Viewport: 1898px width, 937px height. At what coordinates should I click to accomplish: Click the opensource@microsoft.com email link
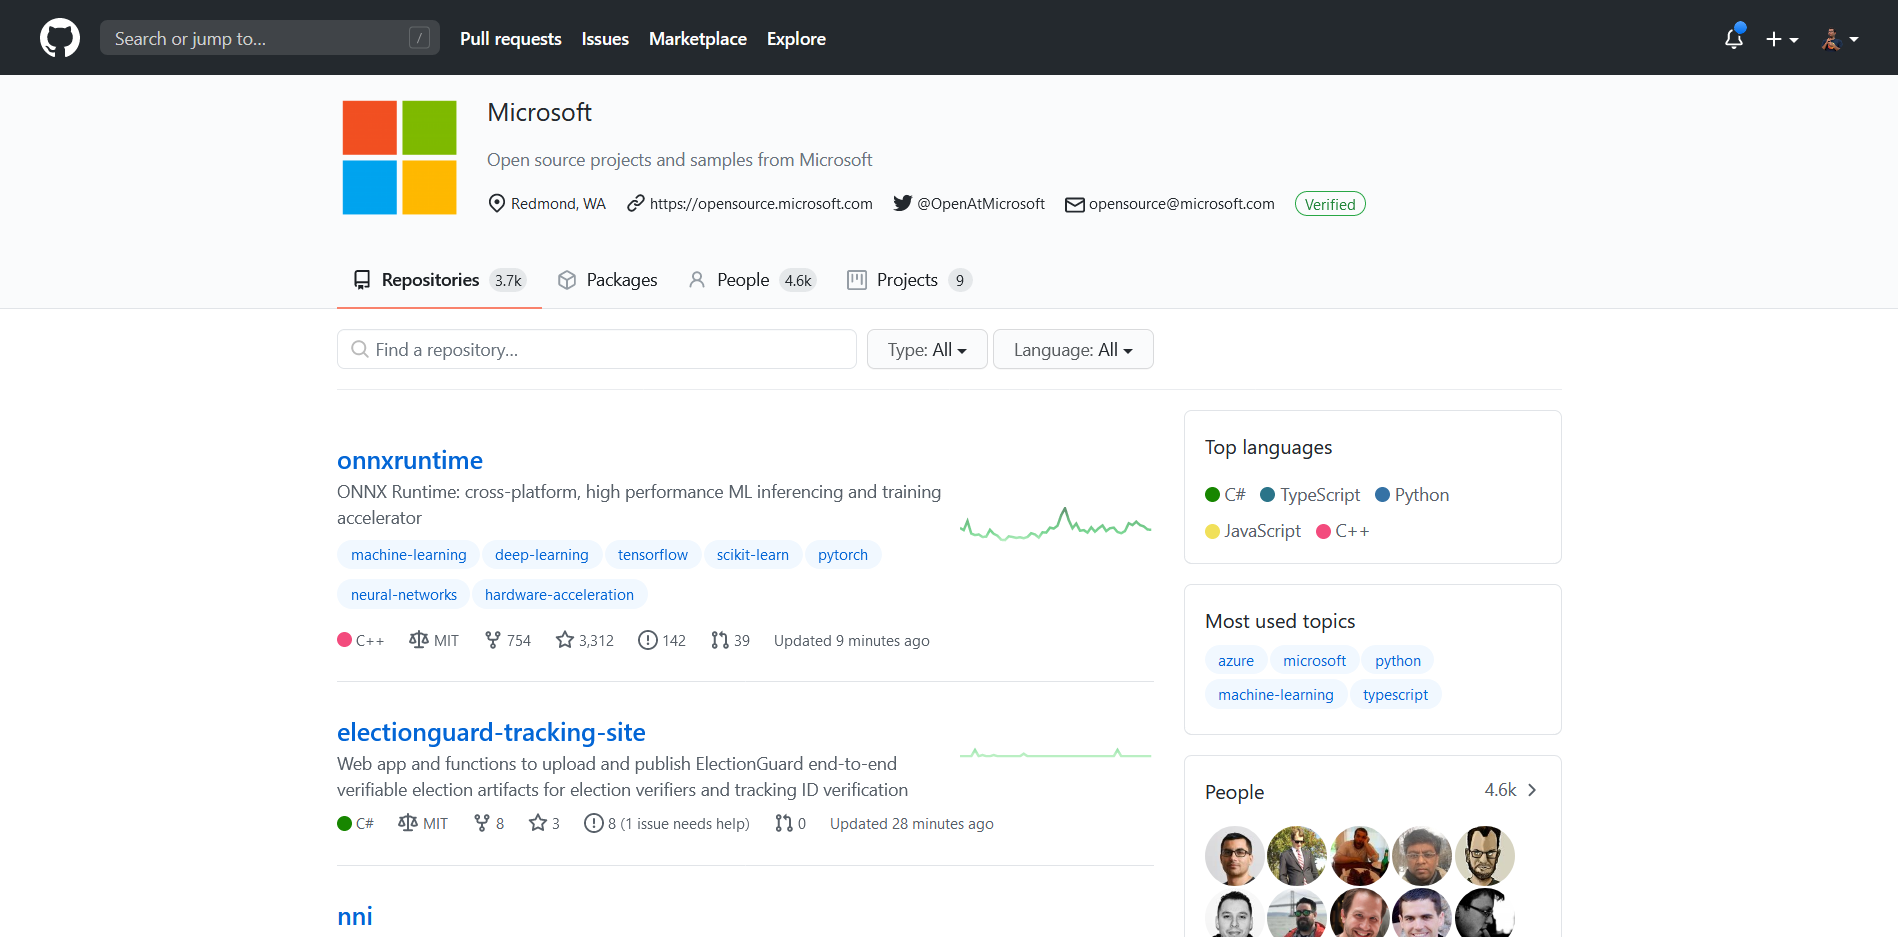pos(1182,204)
